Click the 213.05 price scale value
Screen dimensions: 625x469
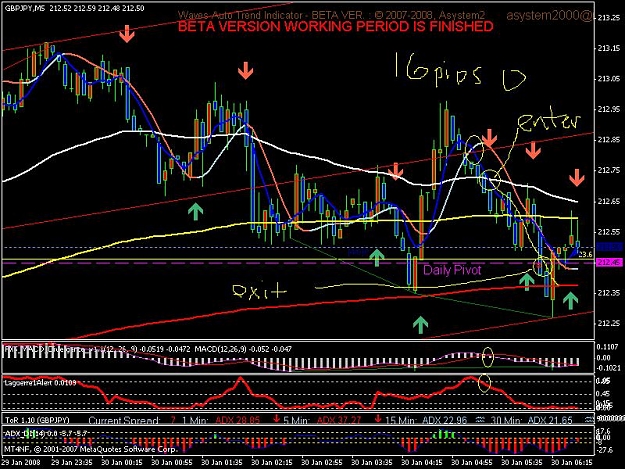(609, 79)
